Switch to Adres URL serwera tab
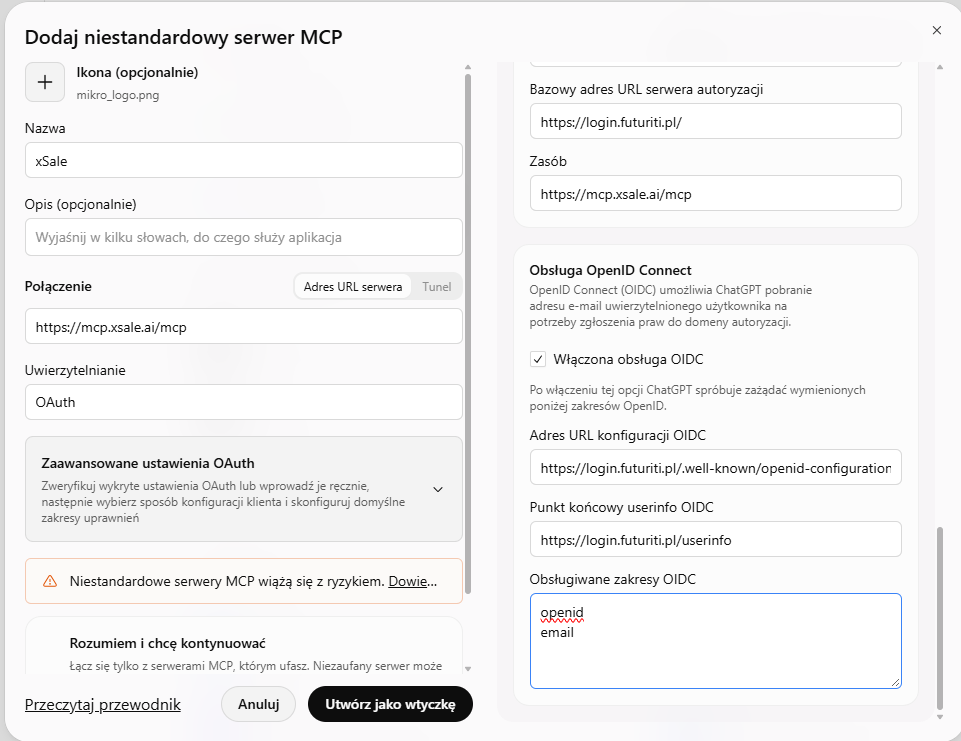The width and height of the screenshot is (961, 741). coord(353,287)
